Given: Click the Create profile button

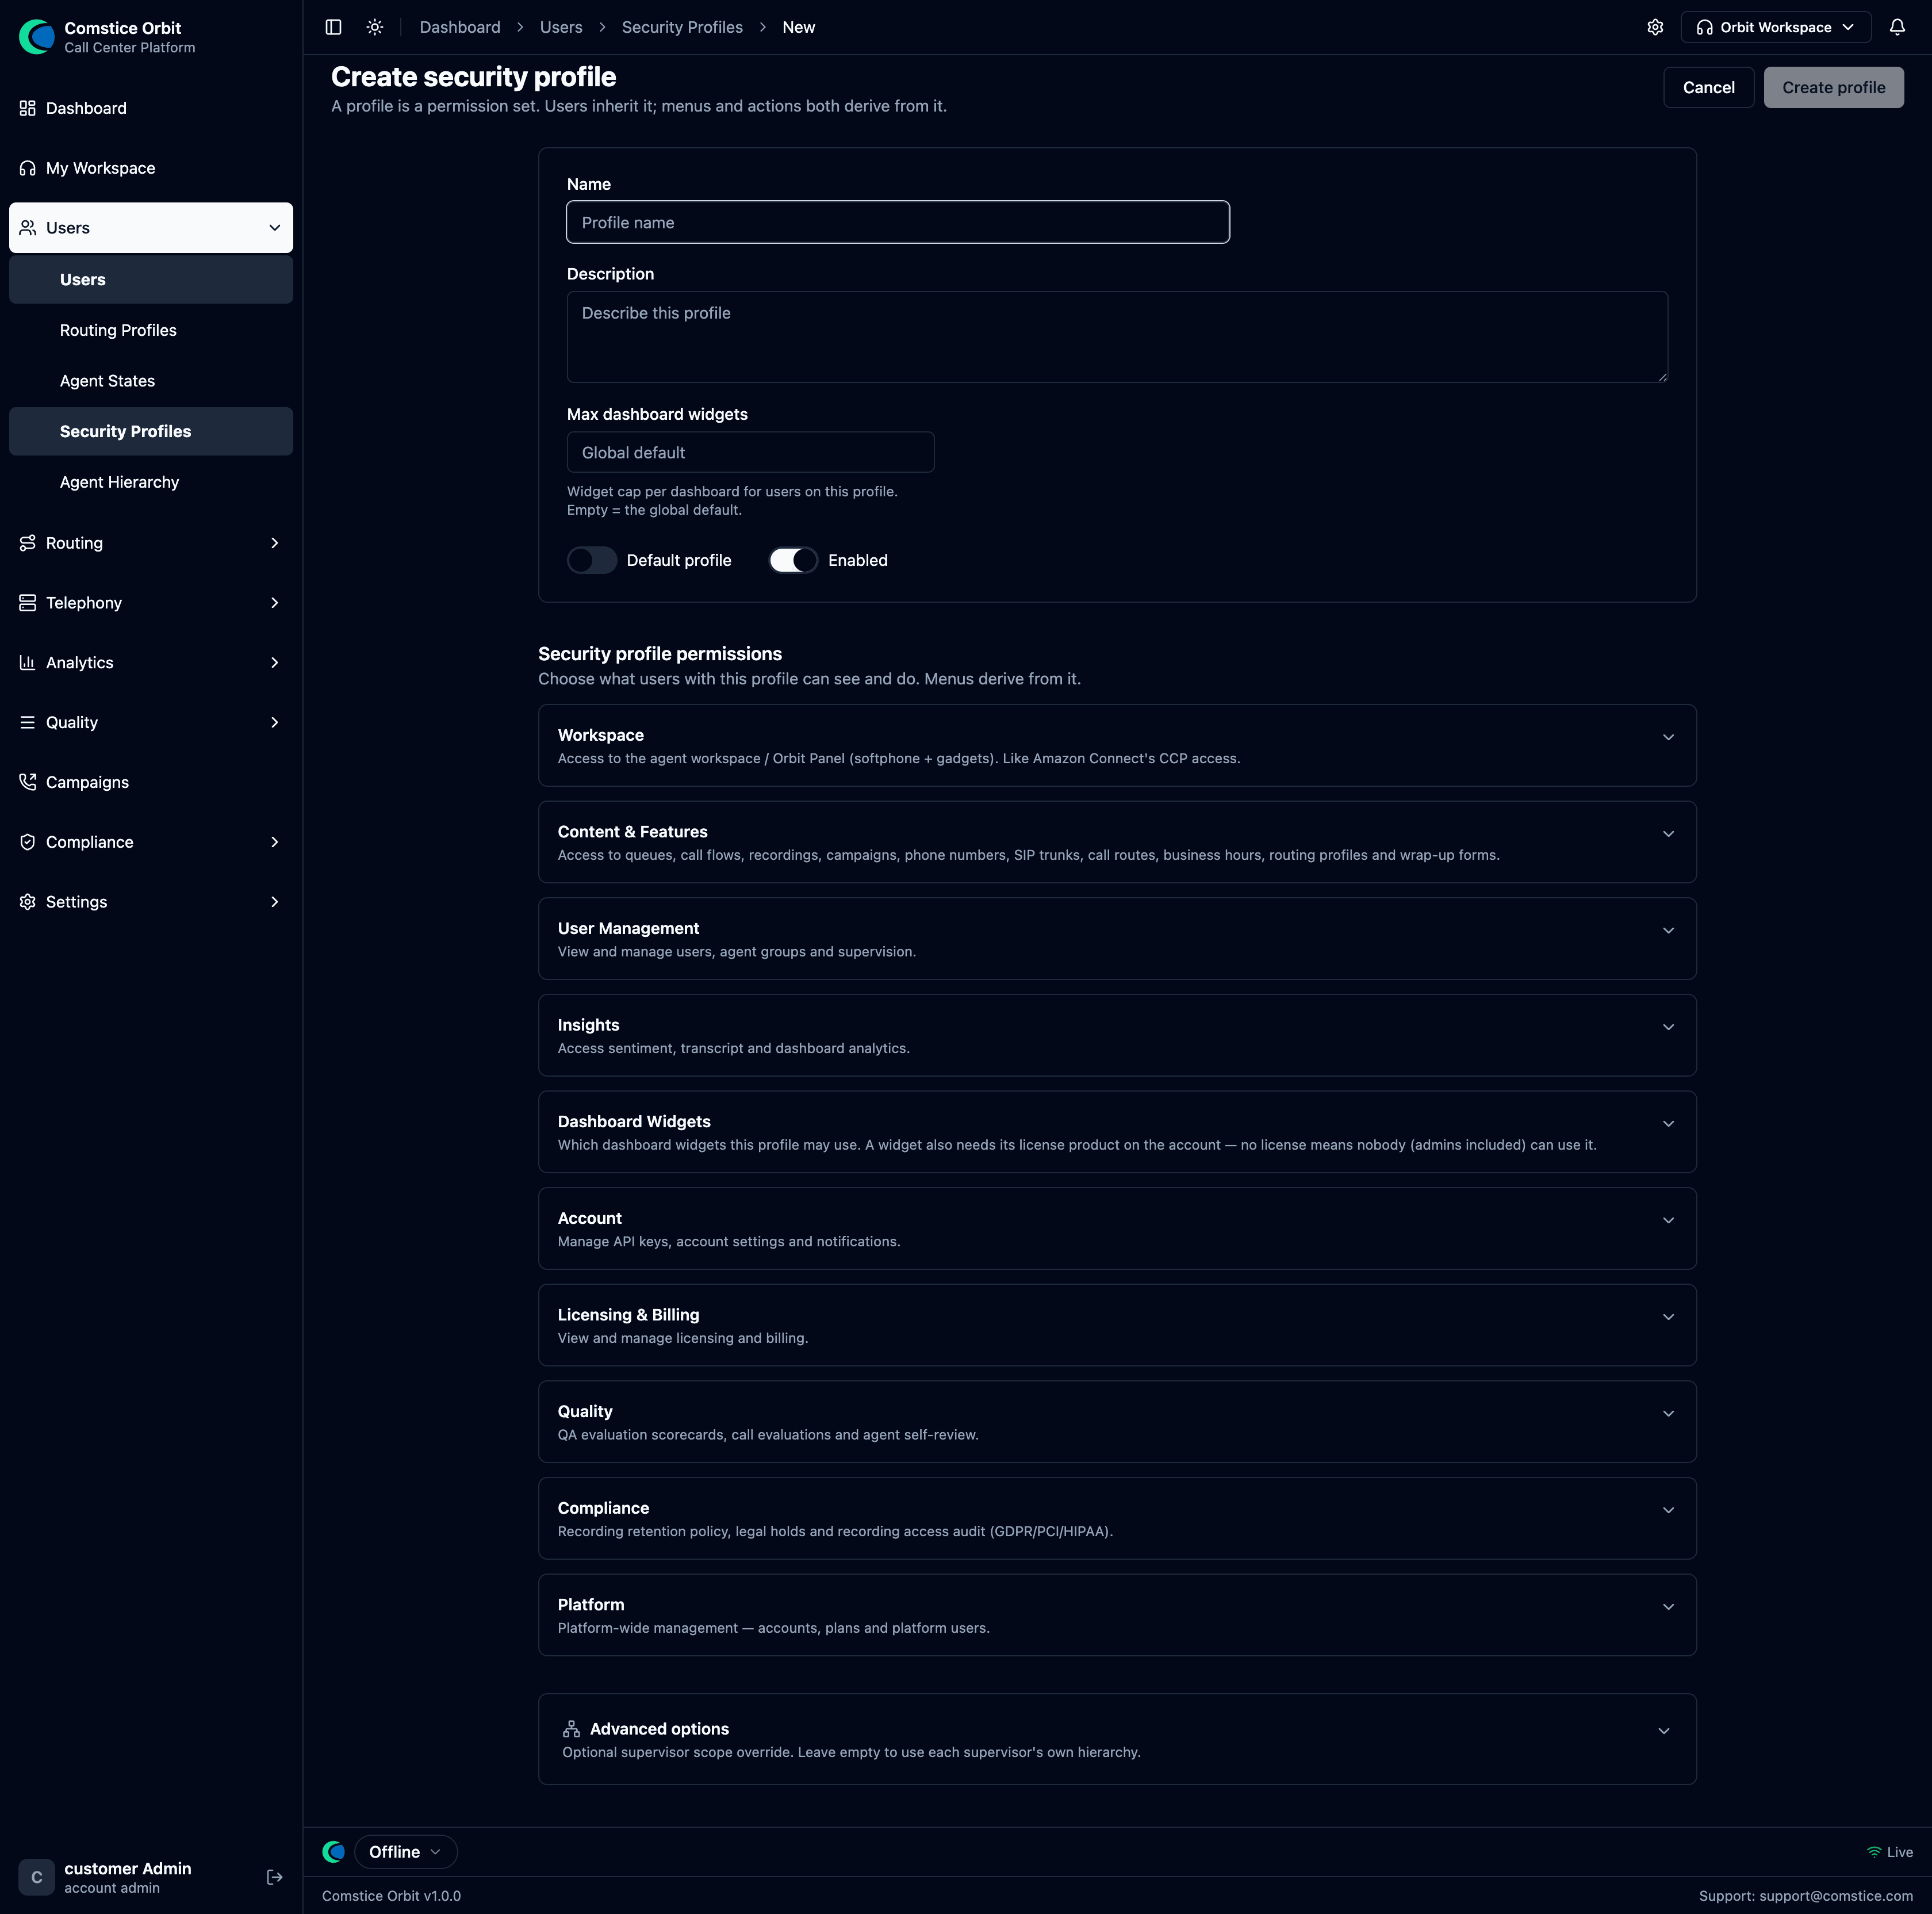Looking at the screenshot, I should click(1833, 88).
